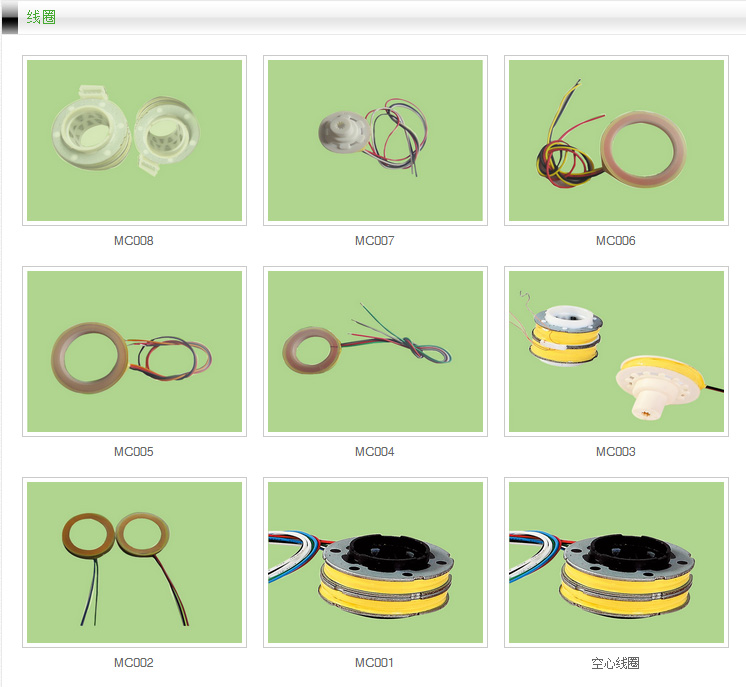Follow the MC002 caption link
Screen dimensions: 746x687
coord(134,663)
